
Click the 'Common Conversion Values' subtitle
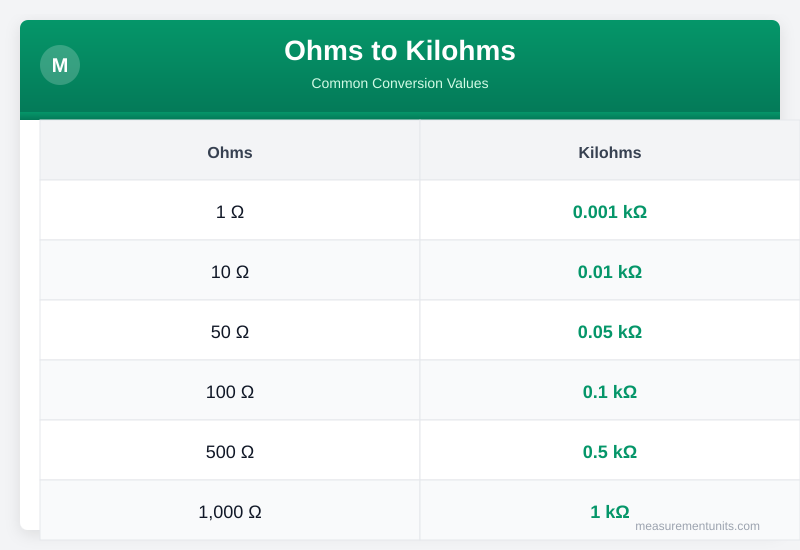click(x=399, y=83)
